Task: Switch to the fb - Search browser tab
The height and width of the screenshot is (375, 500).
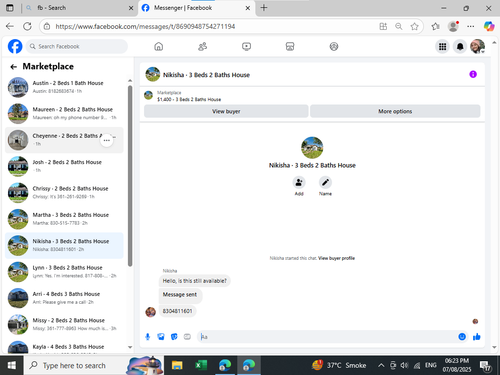Action: 78,8
